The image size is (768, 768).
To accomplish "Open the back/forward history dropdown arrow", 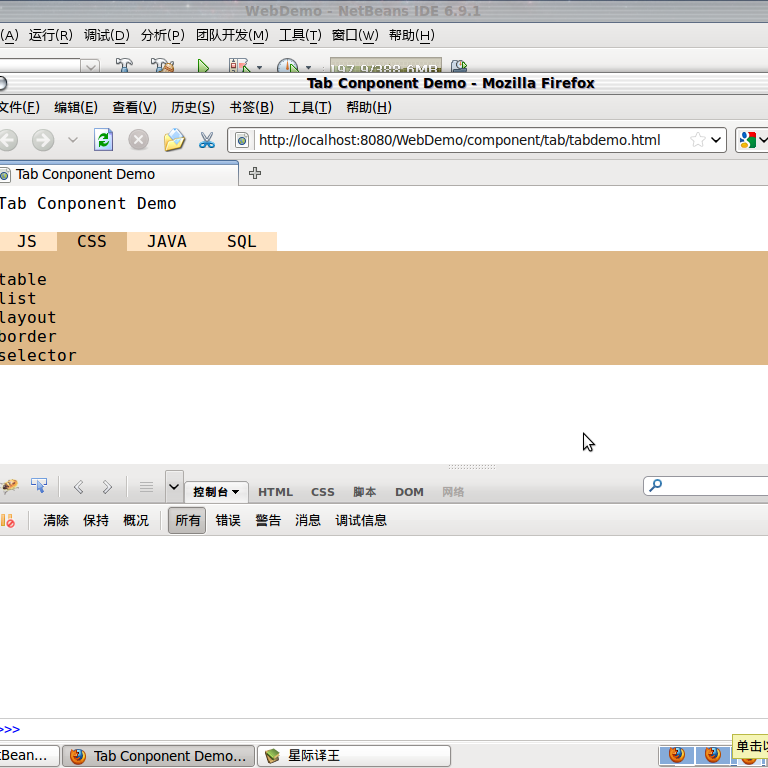I will pyautogui.click(x=72, y=140).
